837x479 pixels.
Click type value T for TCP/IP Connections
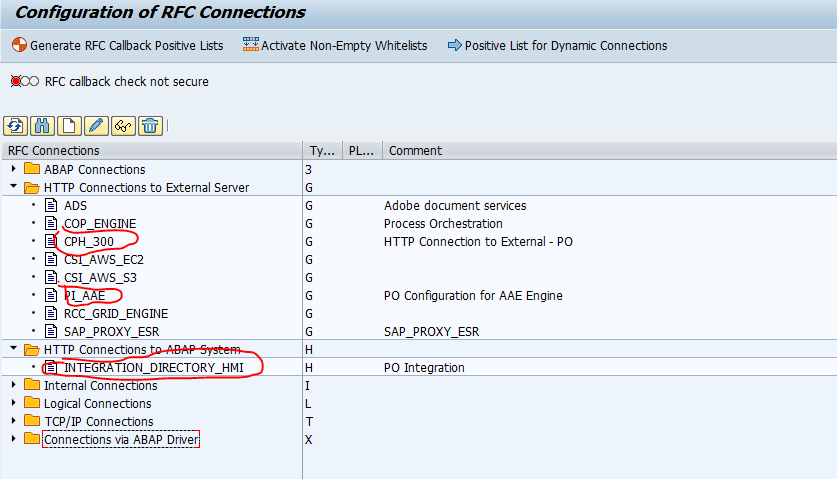click(309, 421)
